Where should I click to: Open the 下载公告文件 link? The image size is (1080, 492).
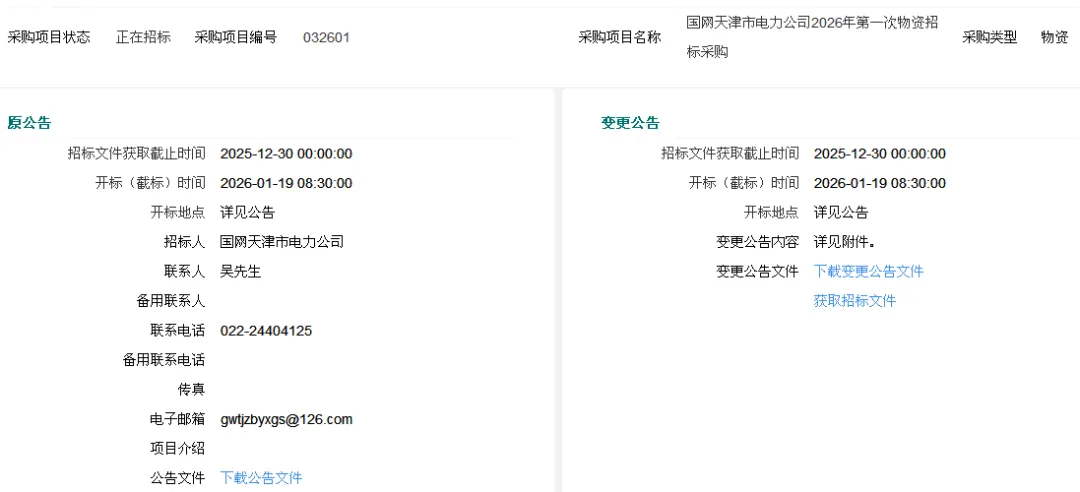[261, 478]
